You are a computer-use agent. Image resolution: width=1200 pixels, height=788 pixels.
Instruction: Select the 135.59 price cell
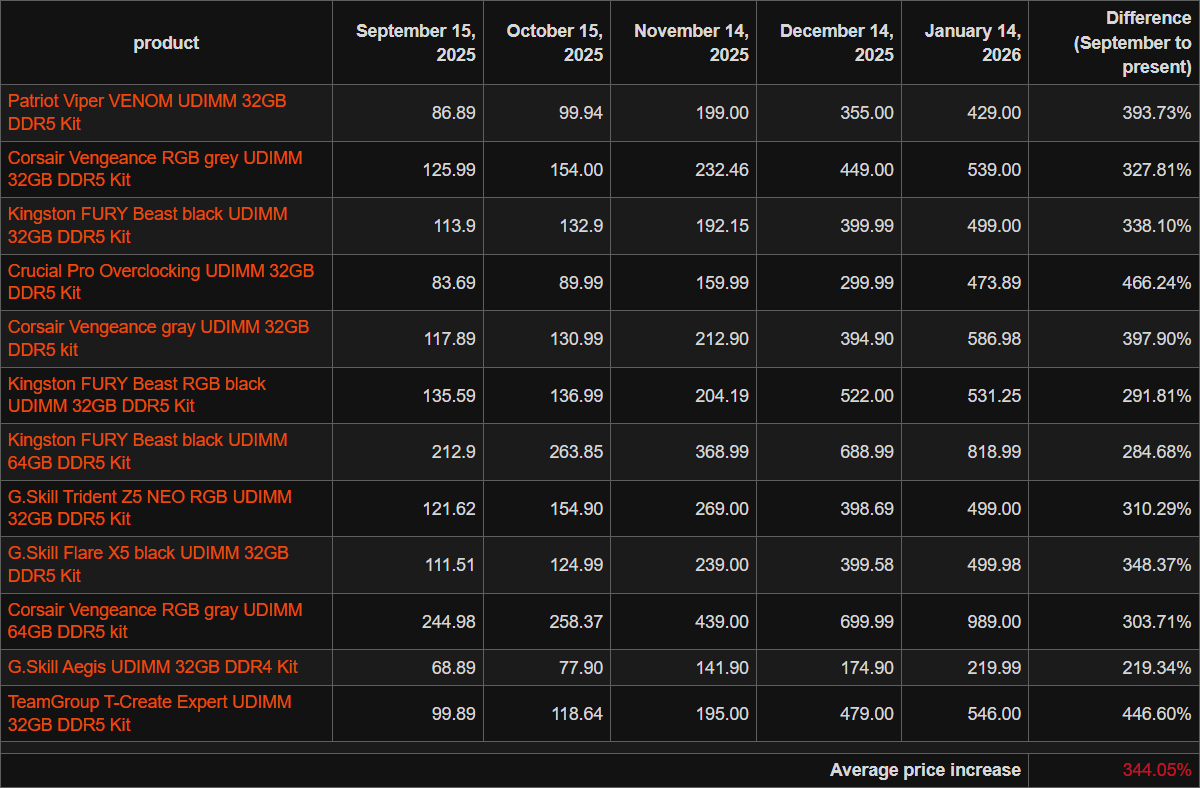pos(408,395)
